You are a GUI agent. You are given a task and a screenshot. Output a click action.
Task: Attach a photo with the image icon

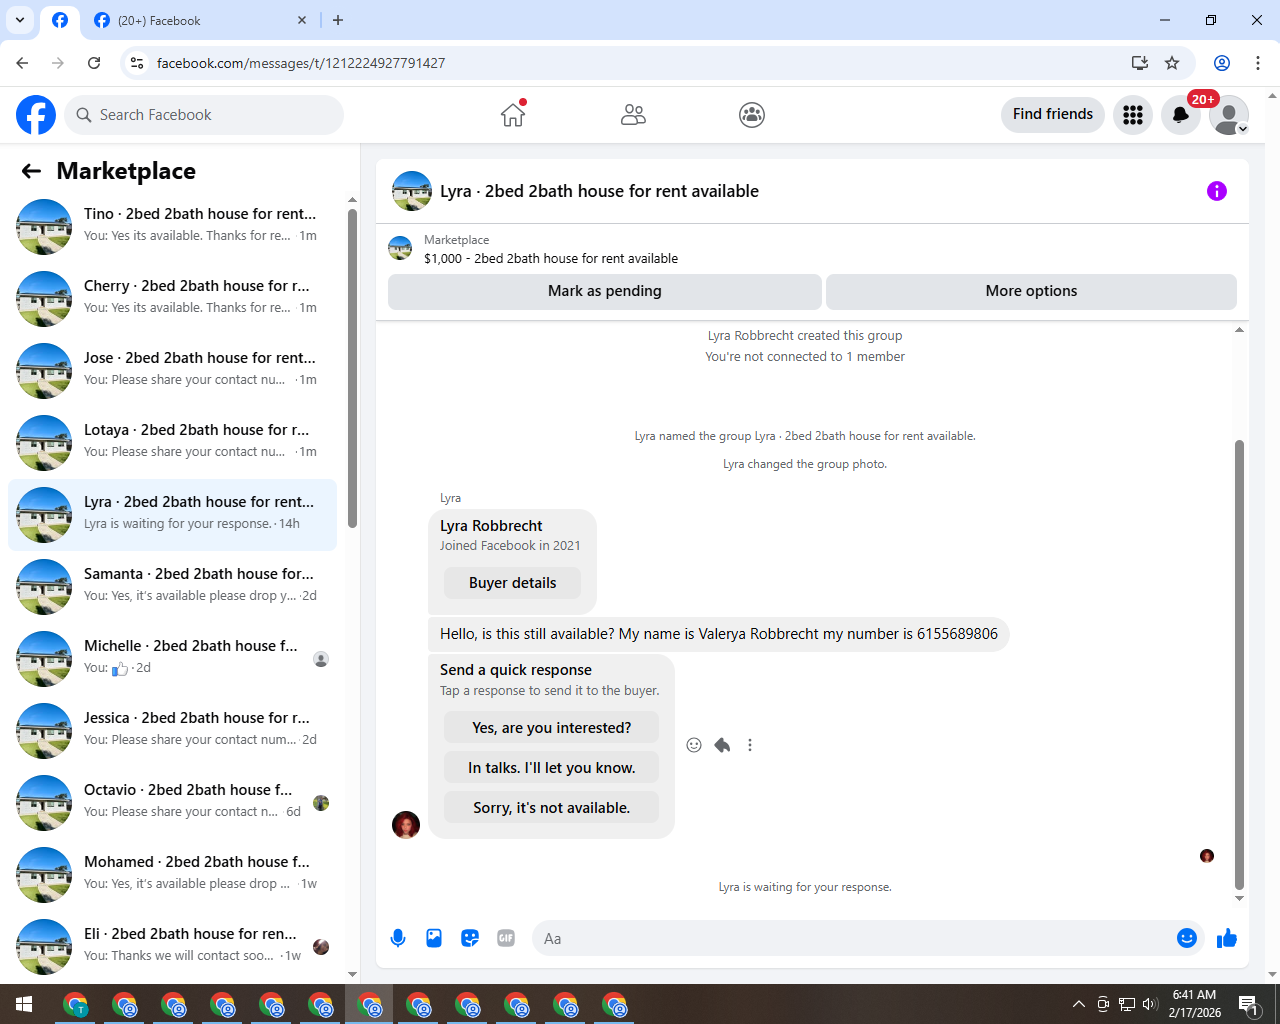[434, 938]
